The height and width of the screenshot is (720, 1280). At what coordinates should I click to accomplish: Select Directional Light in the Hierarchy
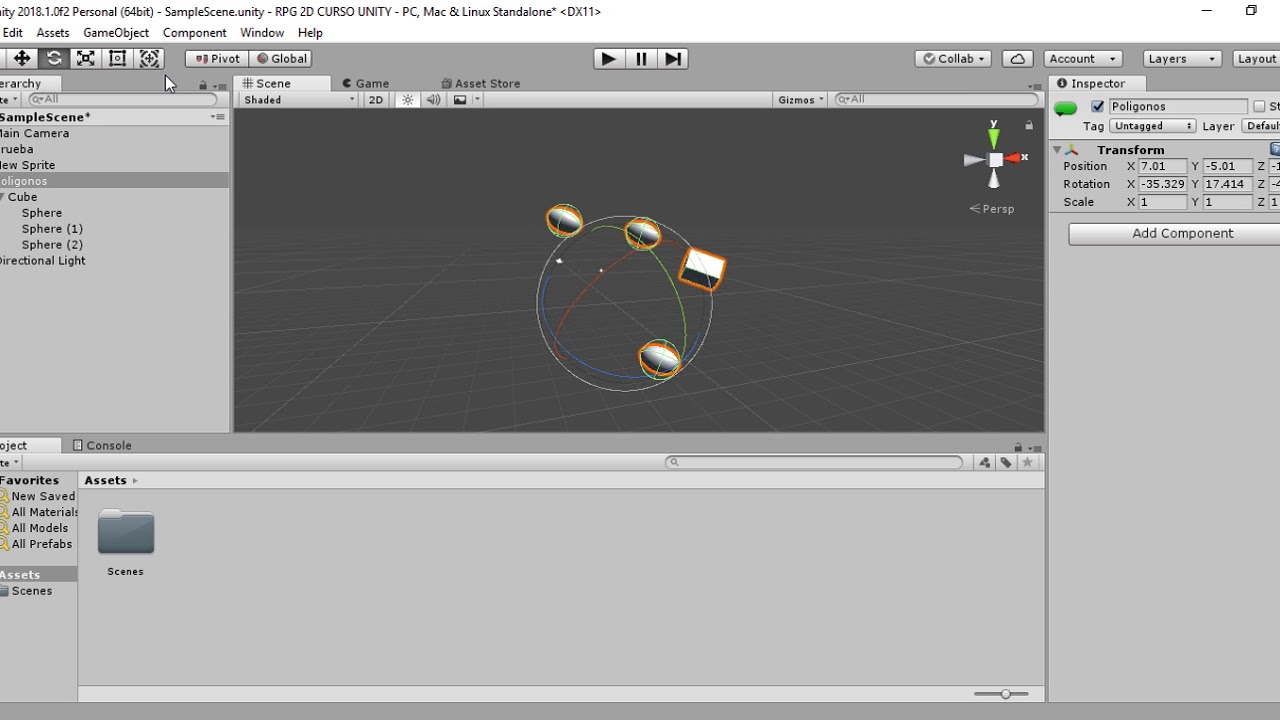click(x=114, y=261)
